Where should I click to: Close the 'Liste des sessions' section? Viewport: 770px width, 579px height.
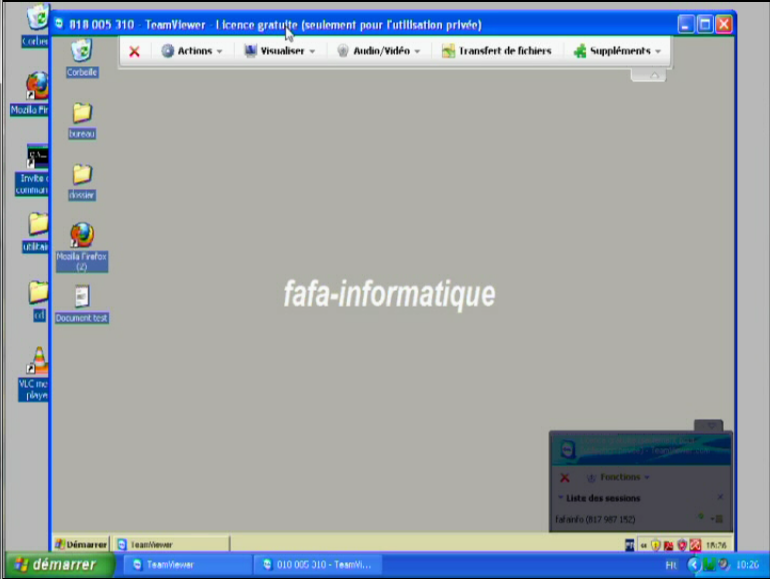tap(720, 497)
